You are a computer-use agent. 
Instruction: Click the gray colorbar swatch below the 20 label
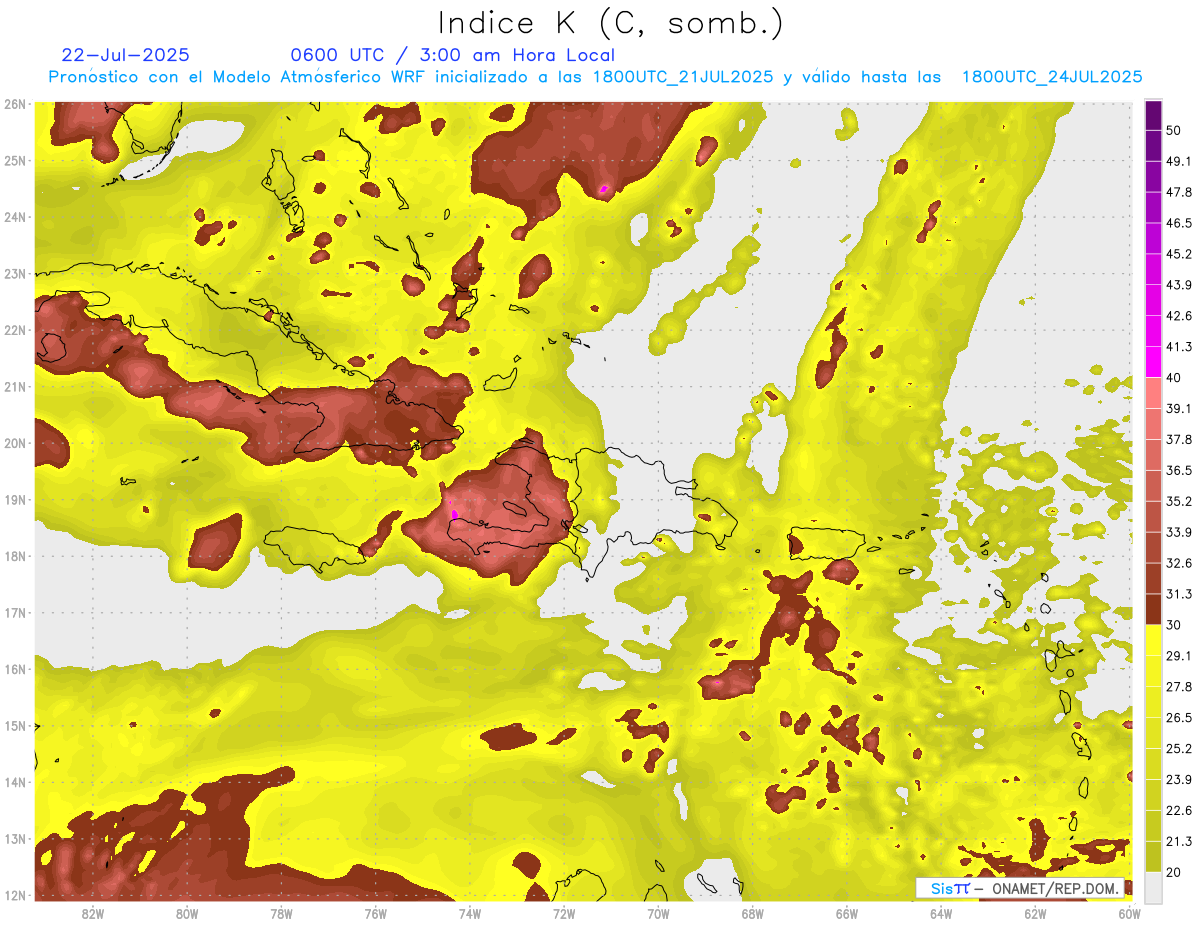click(1153, 888)
